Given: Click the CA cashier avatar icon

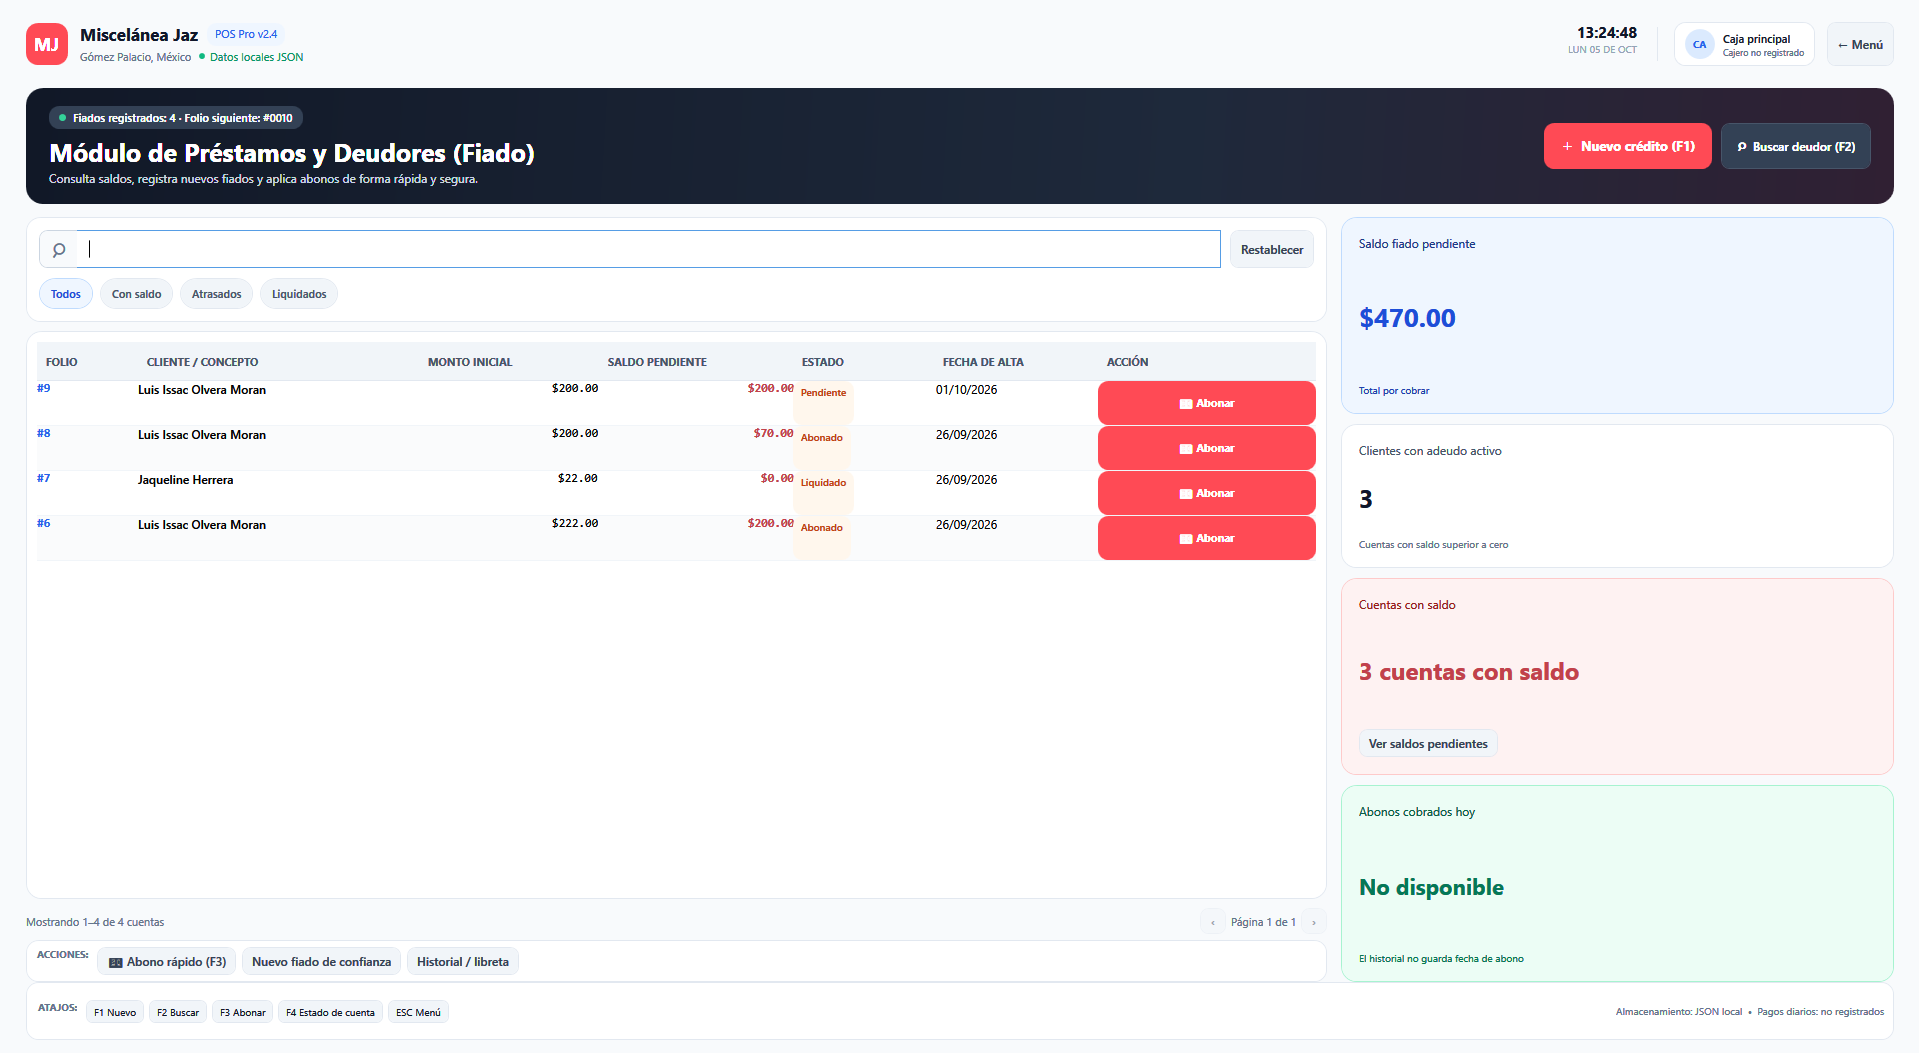Looking at the screenshot, I should pyautogui.click(x=1699, y=44).
